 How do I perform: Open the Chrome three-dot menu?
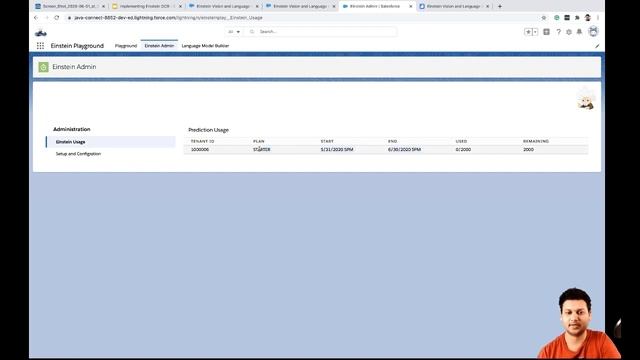[598, 18]
